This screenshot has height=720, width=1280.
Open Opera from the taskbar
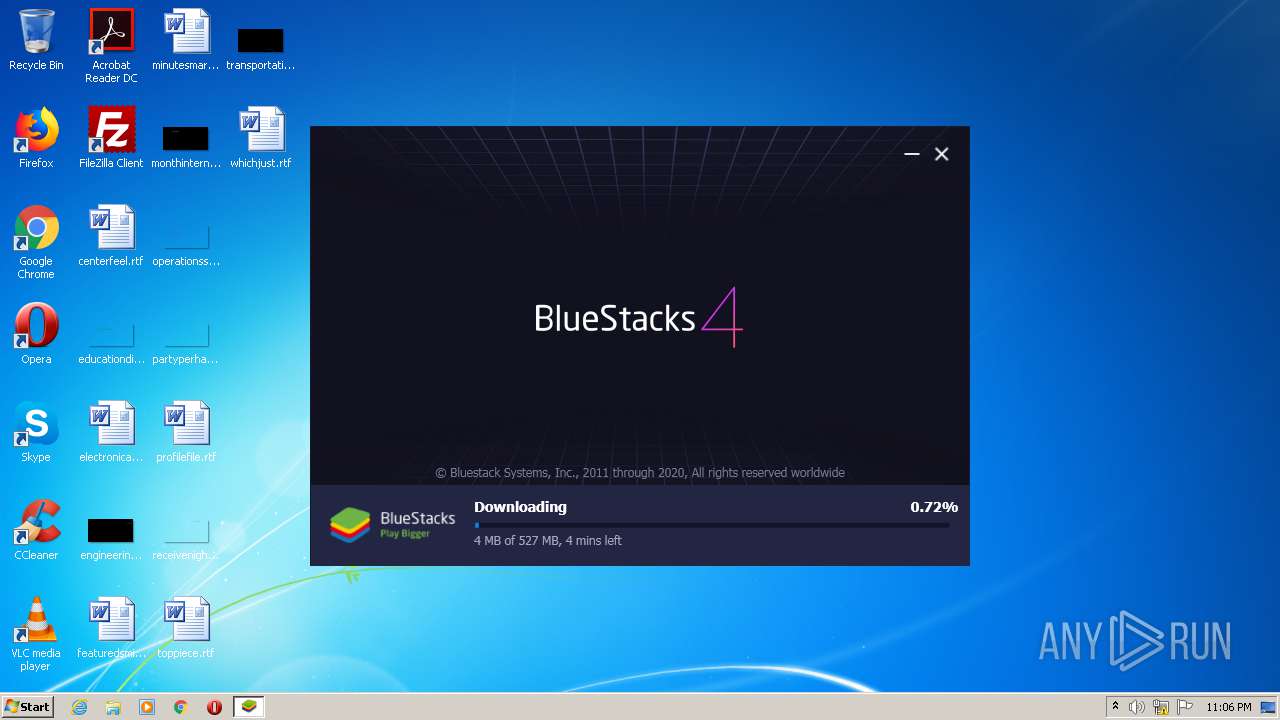pos(214,707)
